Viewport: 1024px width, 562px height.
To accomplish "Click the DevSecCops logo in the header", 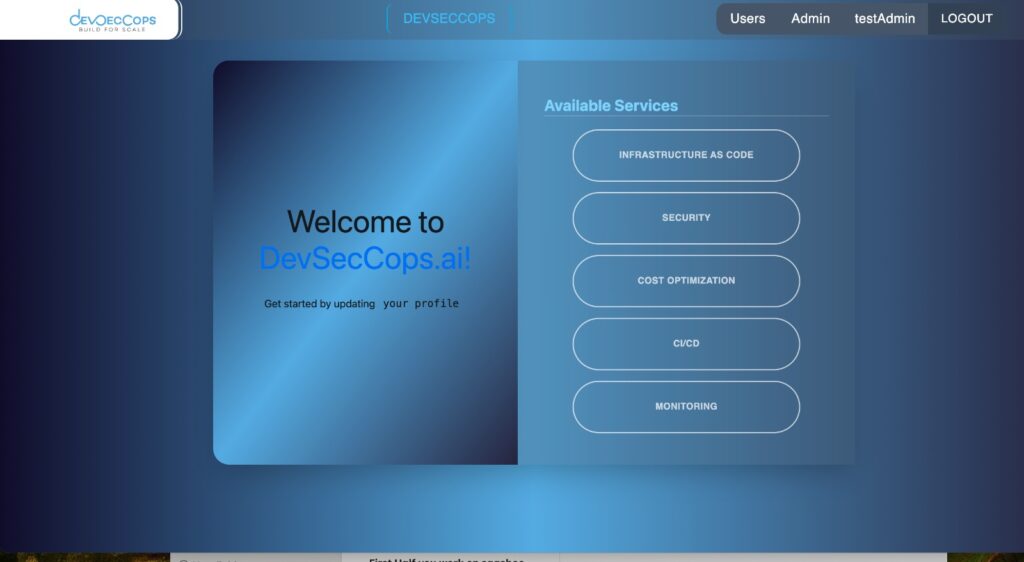I will 112,18.
